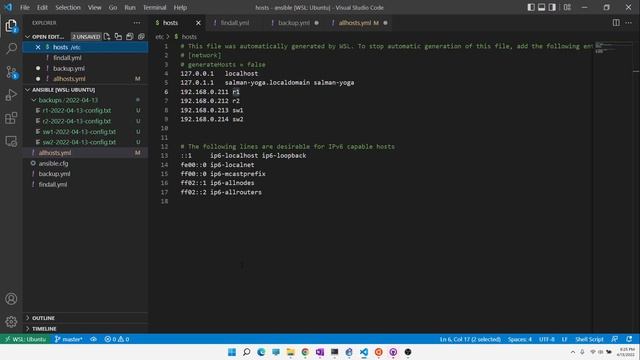Open the Selection menu
The height and width of the screenshot is (360, 640).
coord(68,7)
